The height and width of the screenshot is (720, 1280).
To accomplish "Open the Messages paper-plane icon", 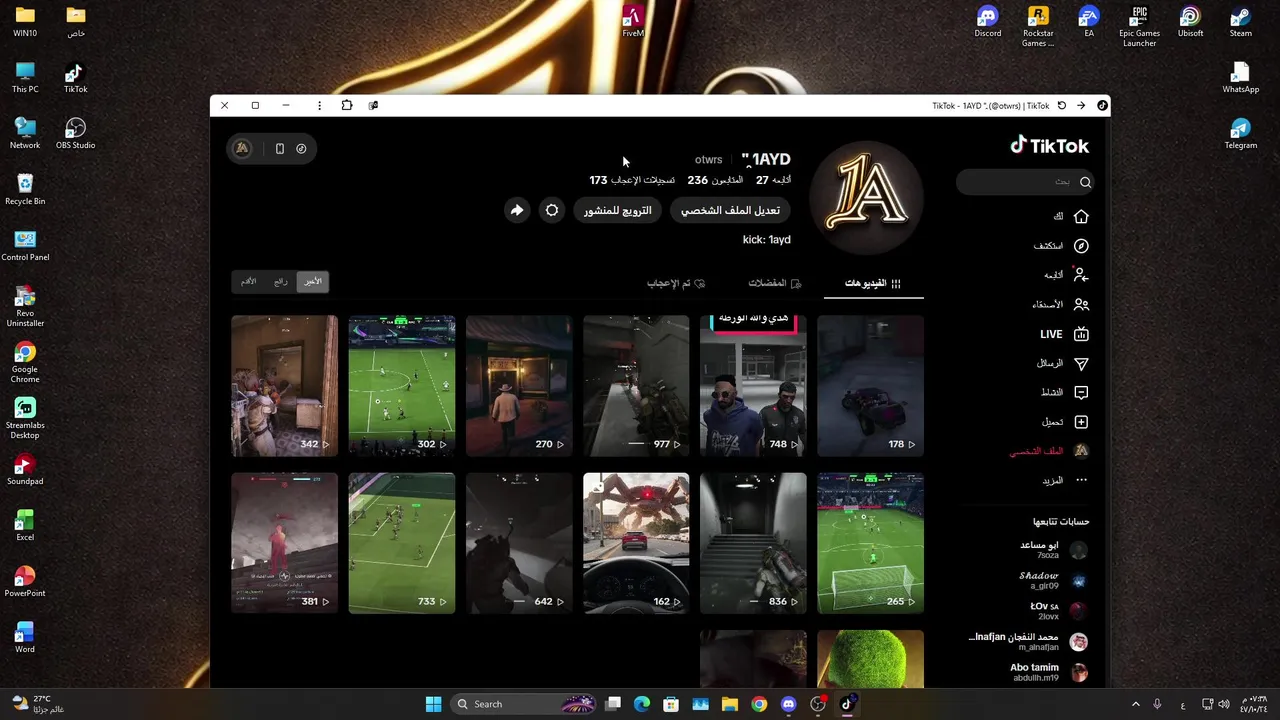I will (1081, 363).
